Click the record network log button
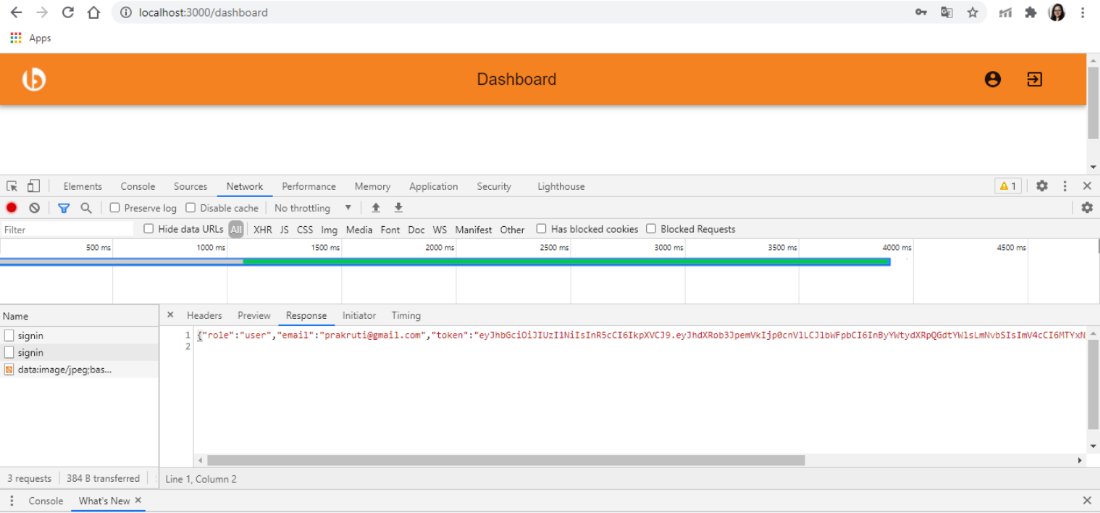Screen dimensions: 1100x513 tap(12, 208)
